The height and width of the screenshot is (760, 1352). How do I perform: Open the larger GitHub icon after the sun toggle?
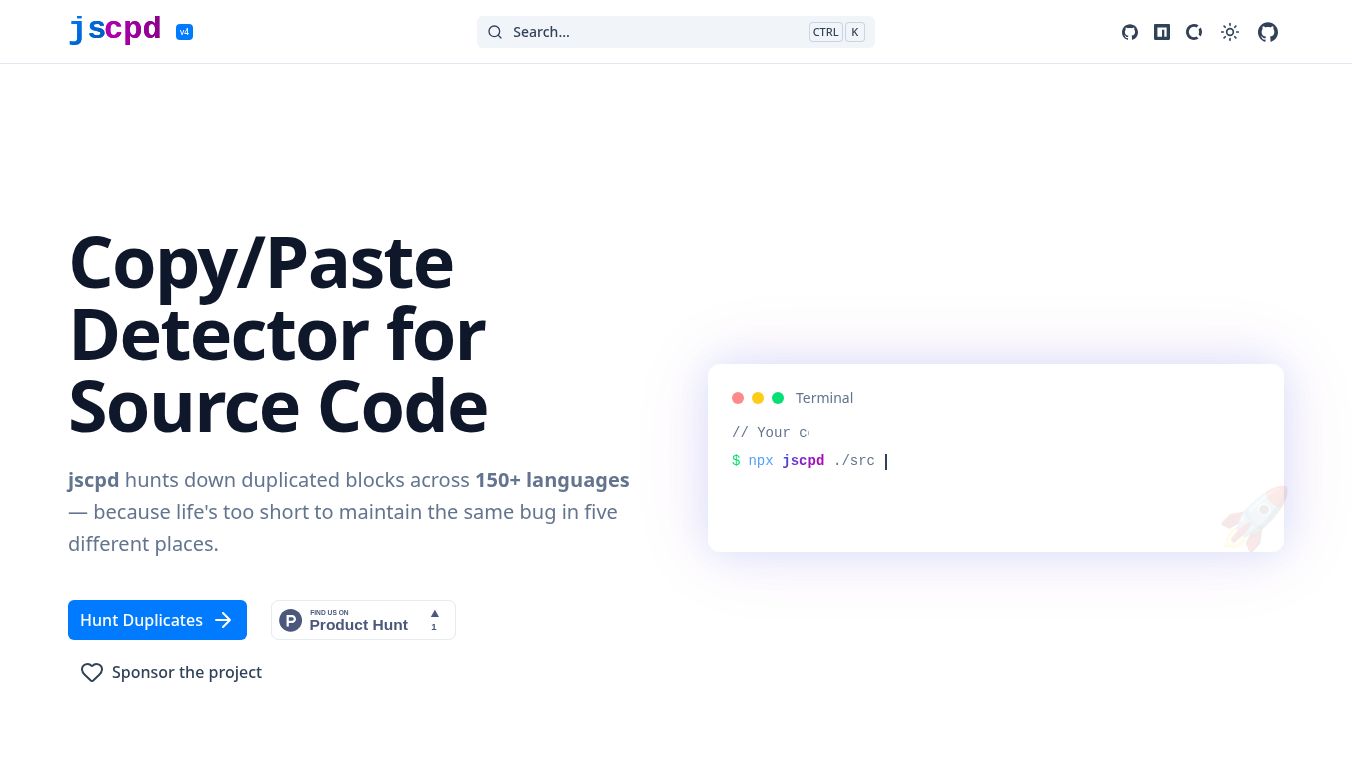pos(1268,32)
